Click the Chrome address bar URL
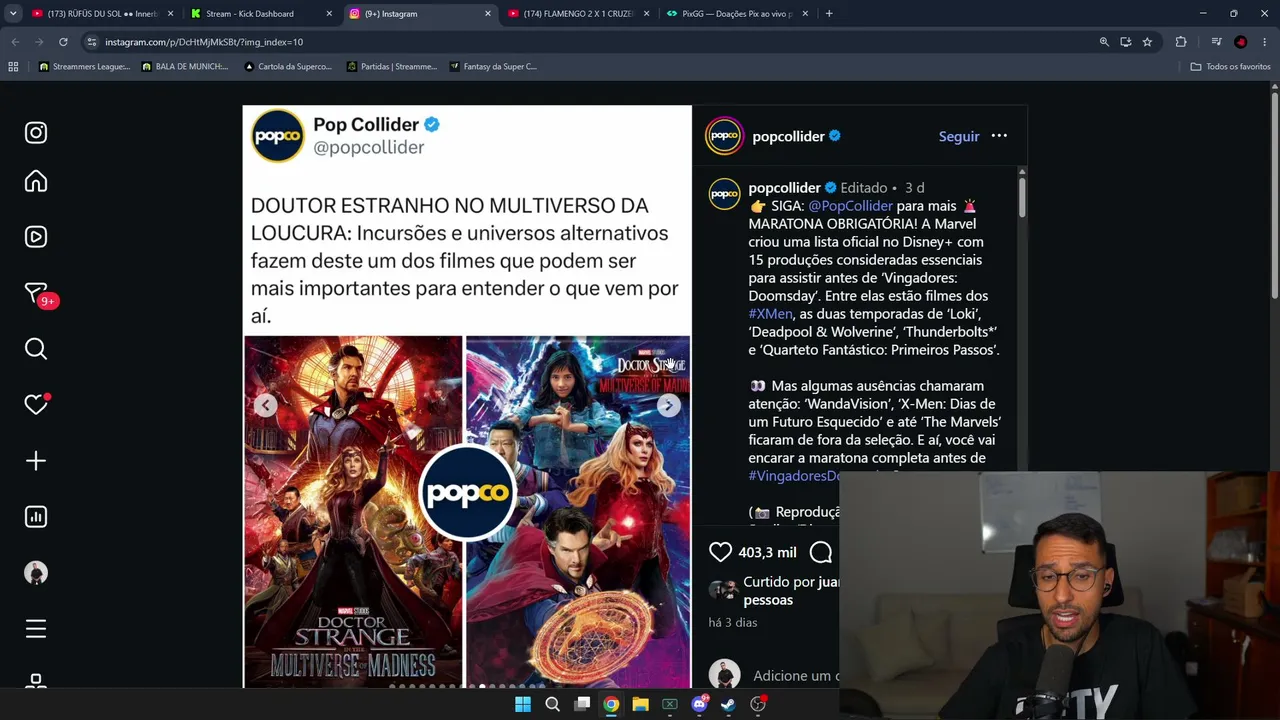 click(x=204, y=42)
